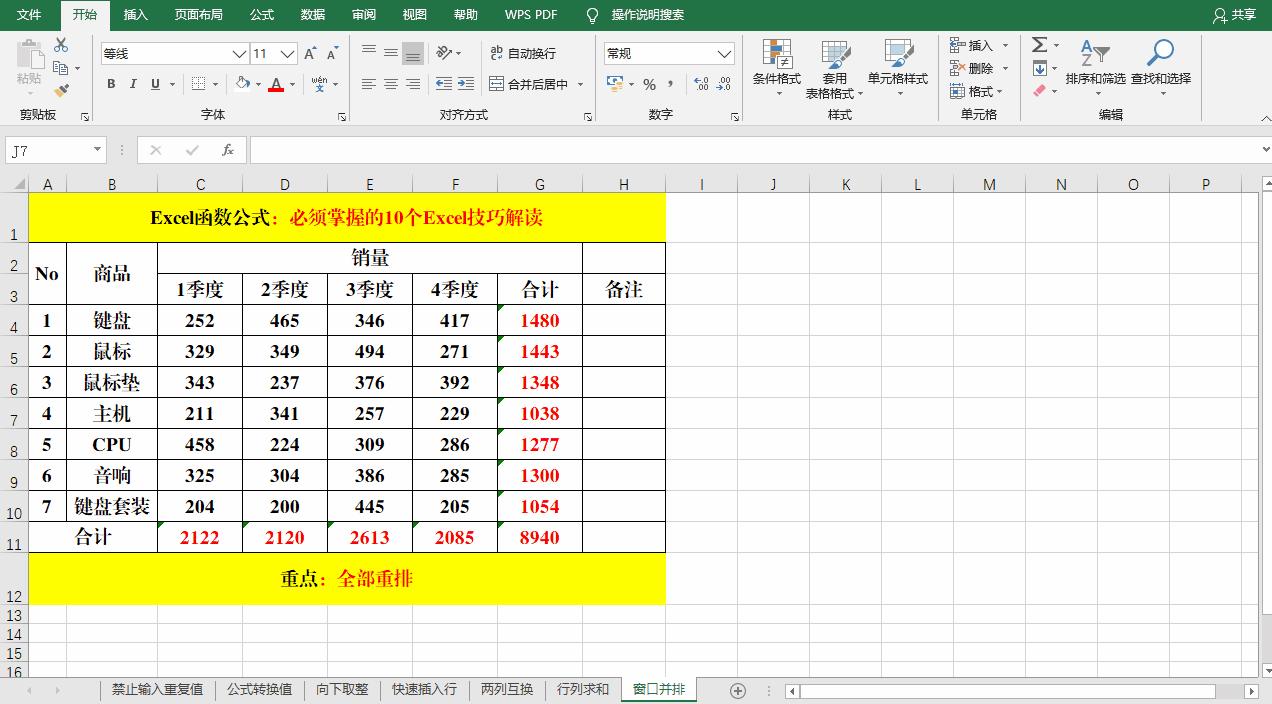Image resolution: width=1272 pixels, height=704 pixels.
Task: Open 条件格式 conditional formatting
Action: tap(778, 68)
